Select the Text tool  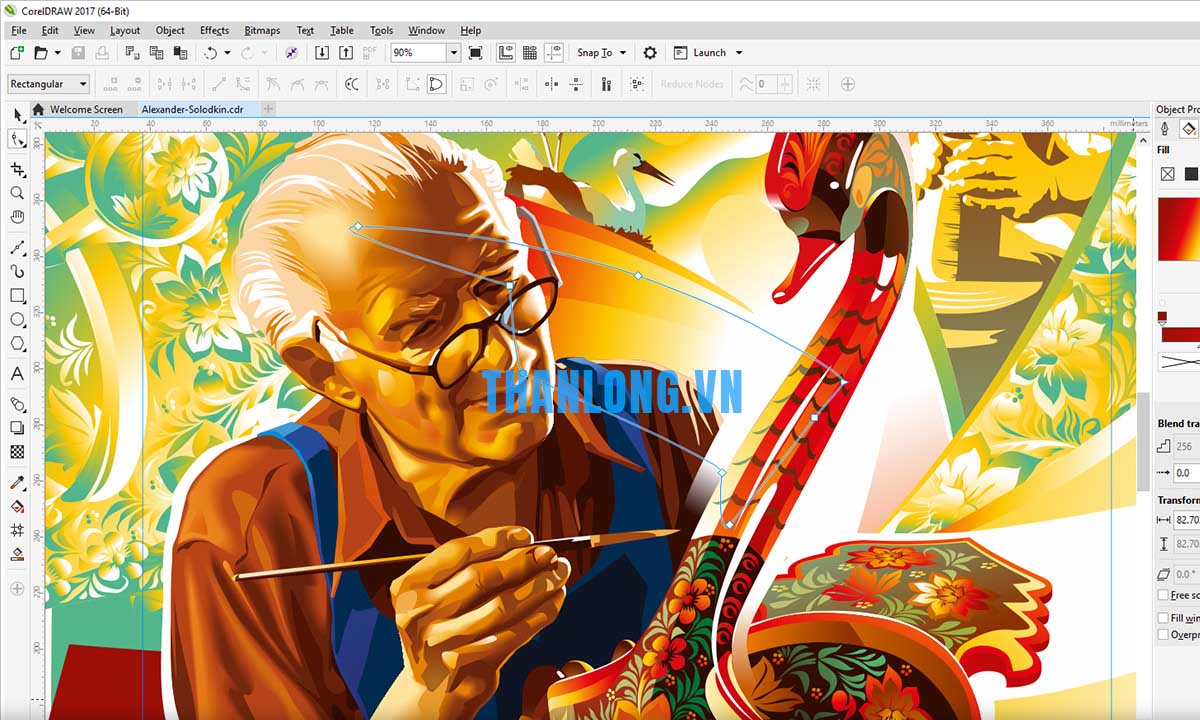(17, 374)
